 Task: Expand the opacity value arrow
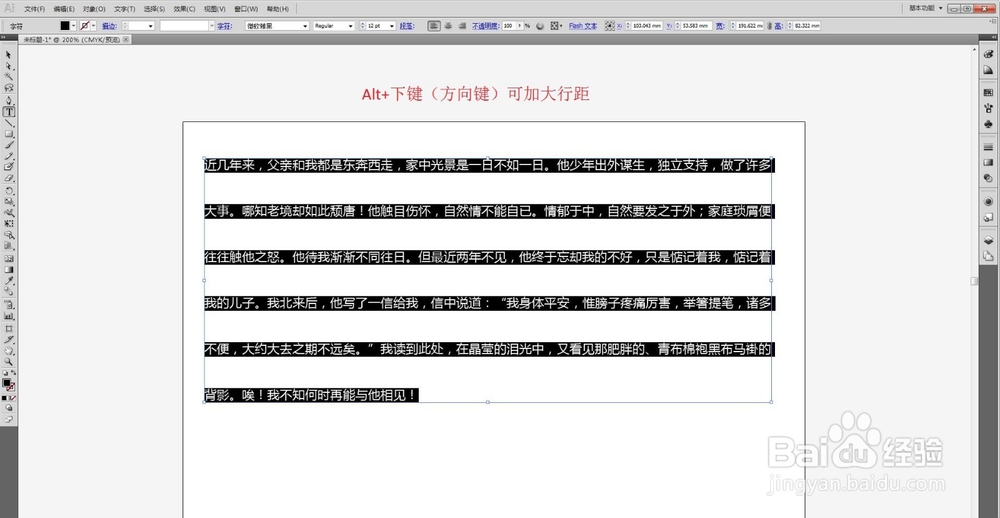coord(520,26)
